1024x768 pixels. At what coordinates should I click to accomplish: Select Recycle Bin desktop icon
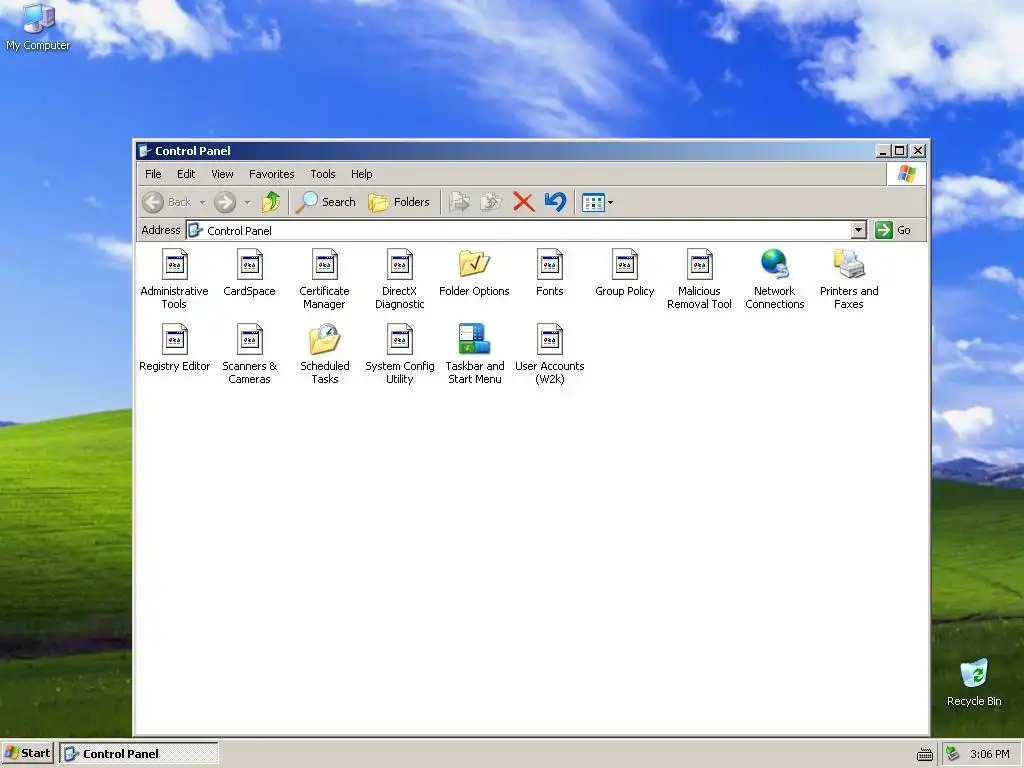(974, 683)
